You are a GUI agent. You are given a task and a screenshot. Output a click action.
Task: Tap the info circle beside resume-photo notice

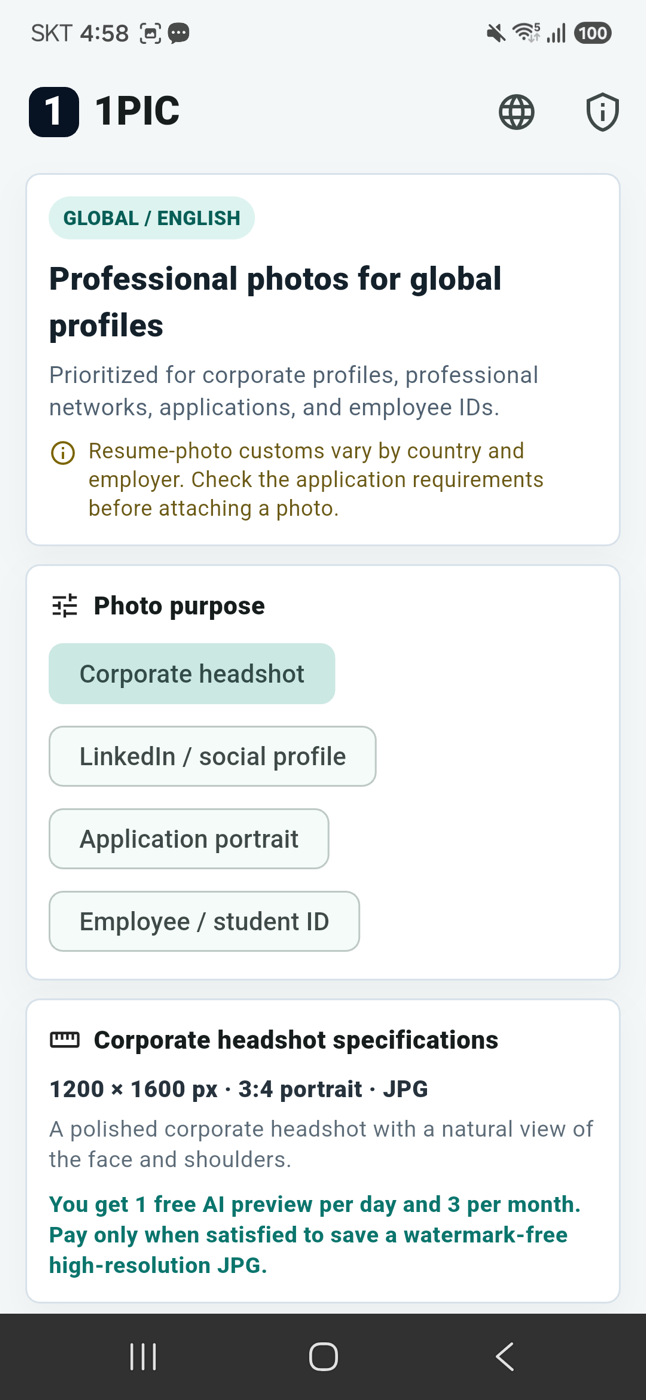[x=63, y=453]
